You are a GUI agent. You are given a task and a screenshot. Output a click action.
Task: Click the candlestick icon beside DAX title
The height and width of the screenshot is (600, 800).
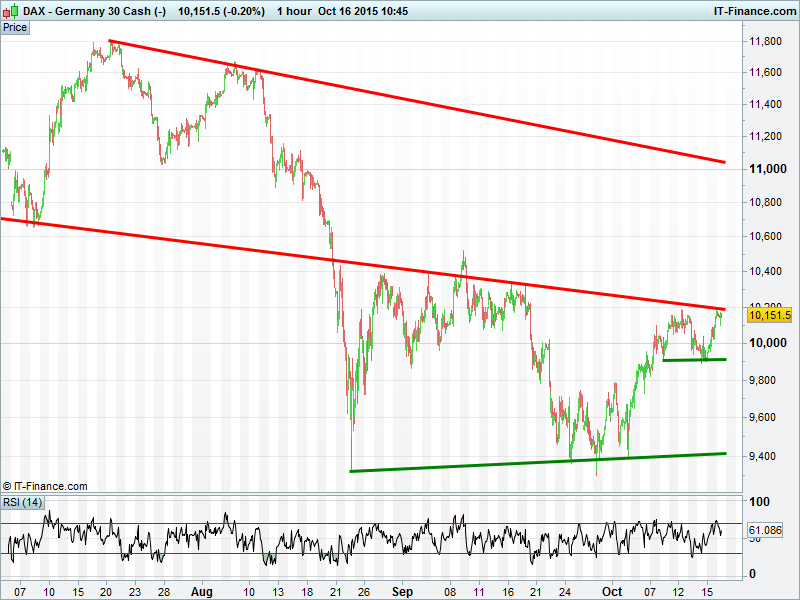(x=11, y=10)
